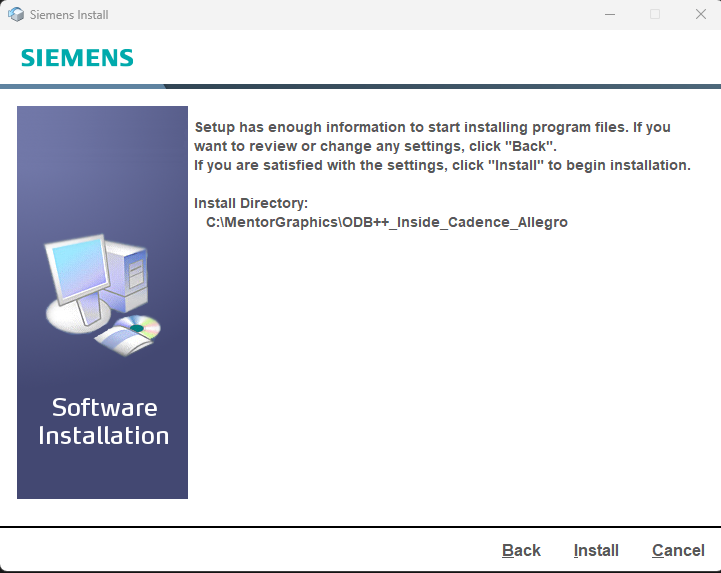Close the Siemens Install window

700,15
